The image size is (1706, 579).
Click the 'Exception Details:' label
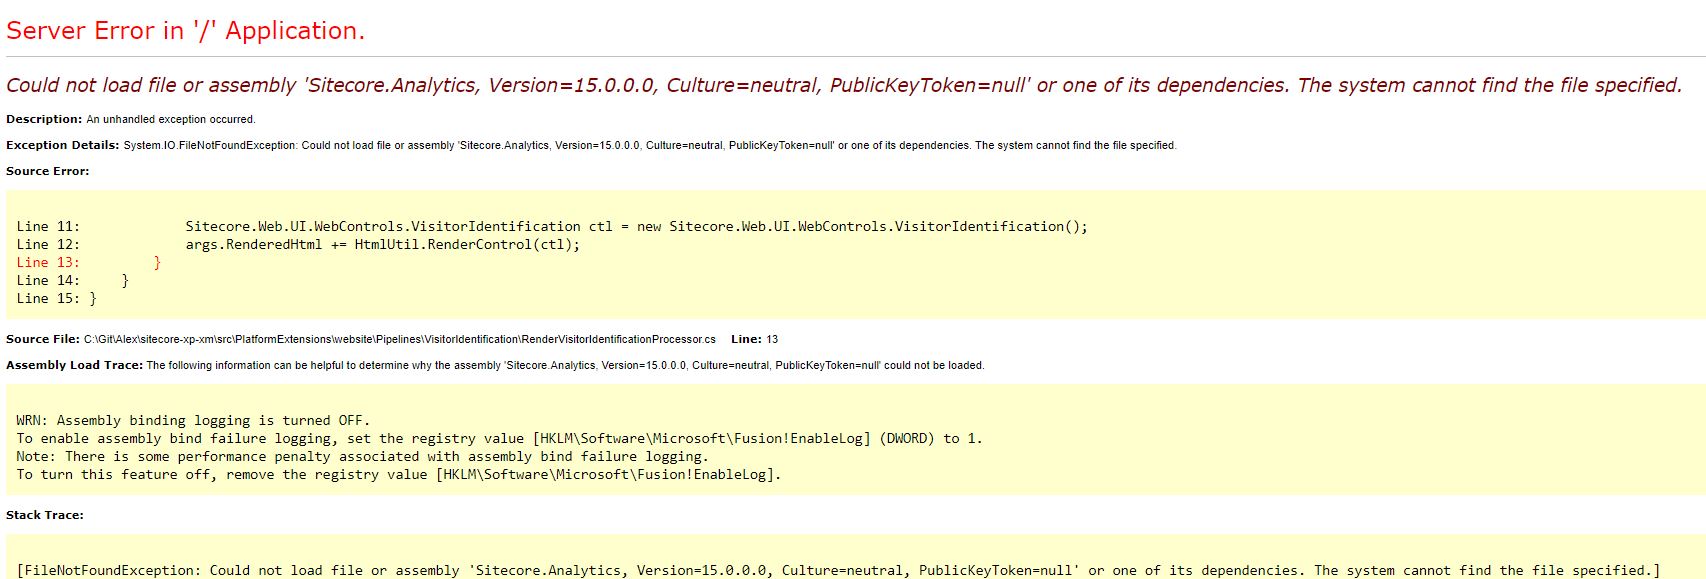(x=62, y=145)
